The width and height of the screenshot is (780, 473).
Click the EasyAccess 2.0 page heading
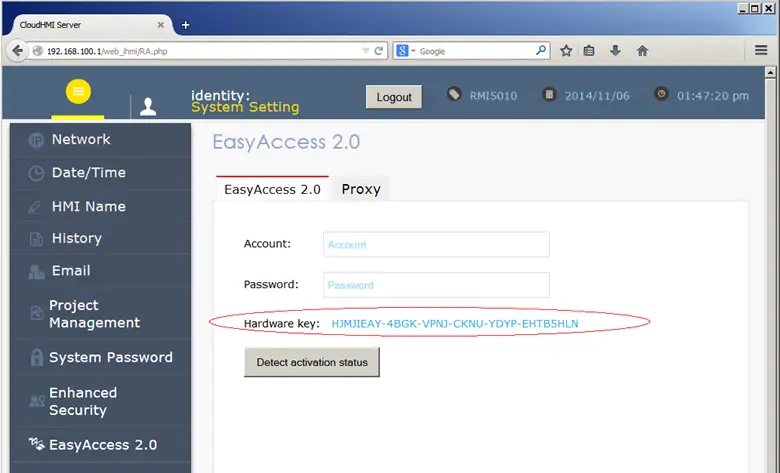[x=286, y=142]
